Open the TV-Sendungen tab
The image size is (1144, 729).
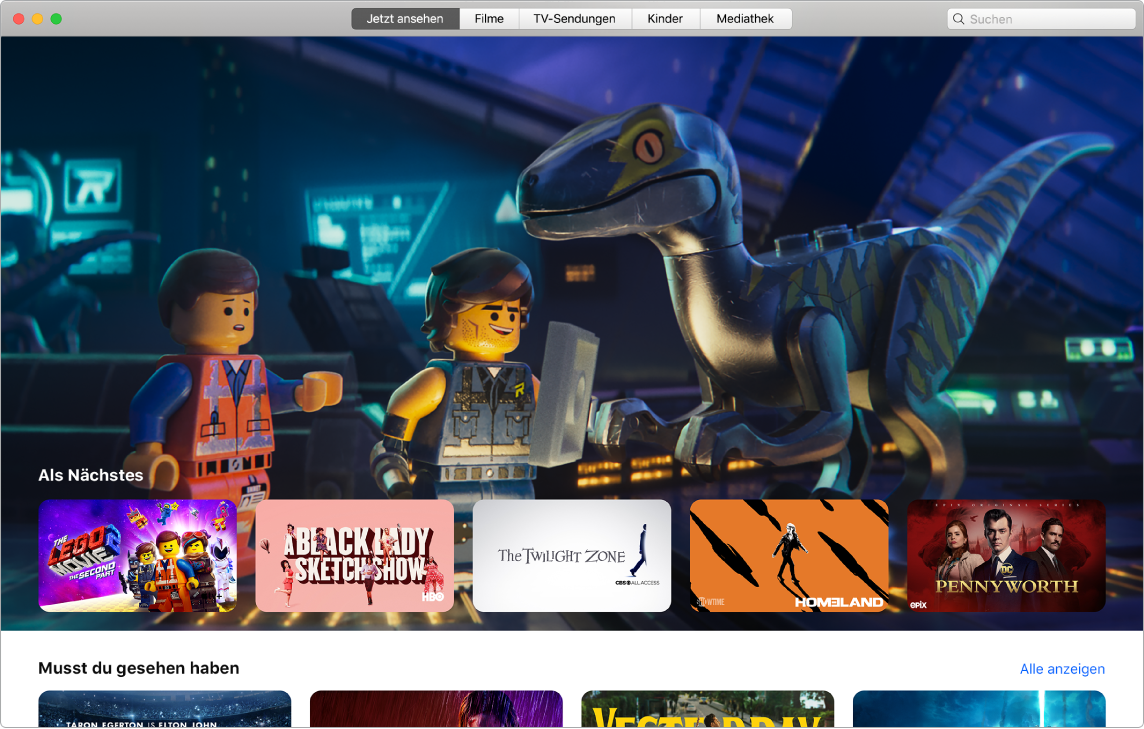(x=575, y=18)
